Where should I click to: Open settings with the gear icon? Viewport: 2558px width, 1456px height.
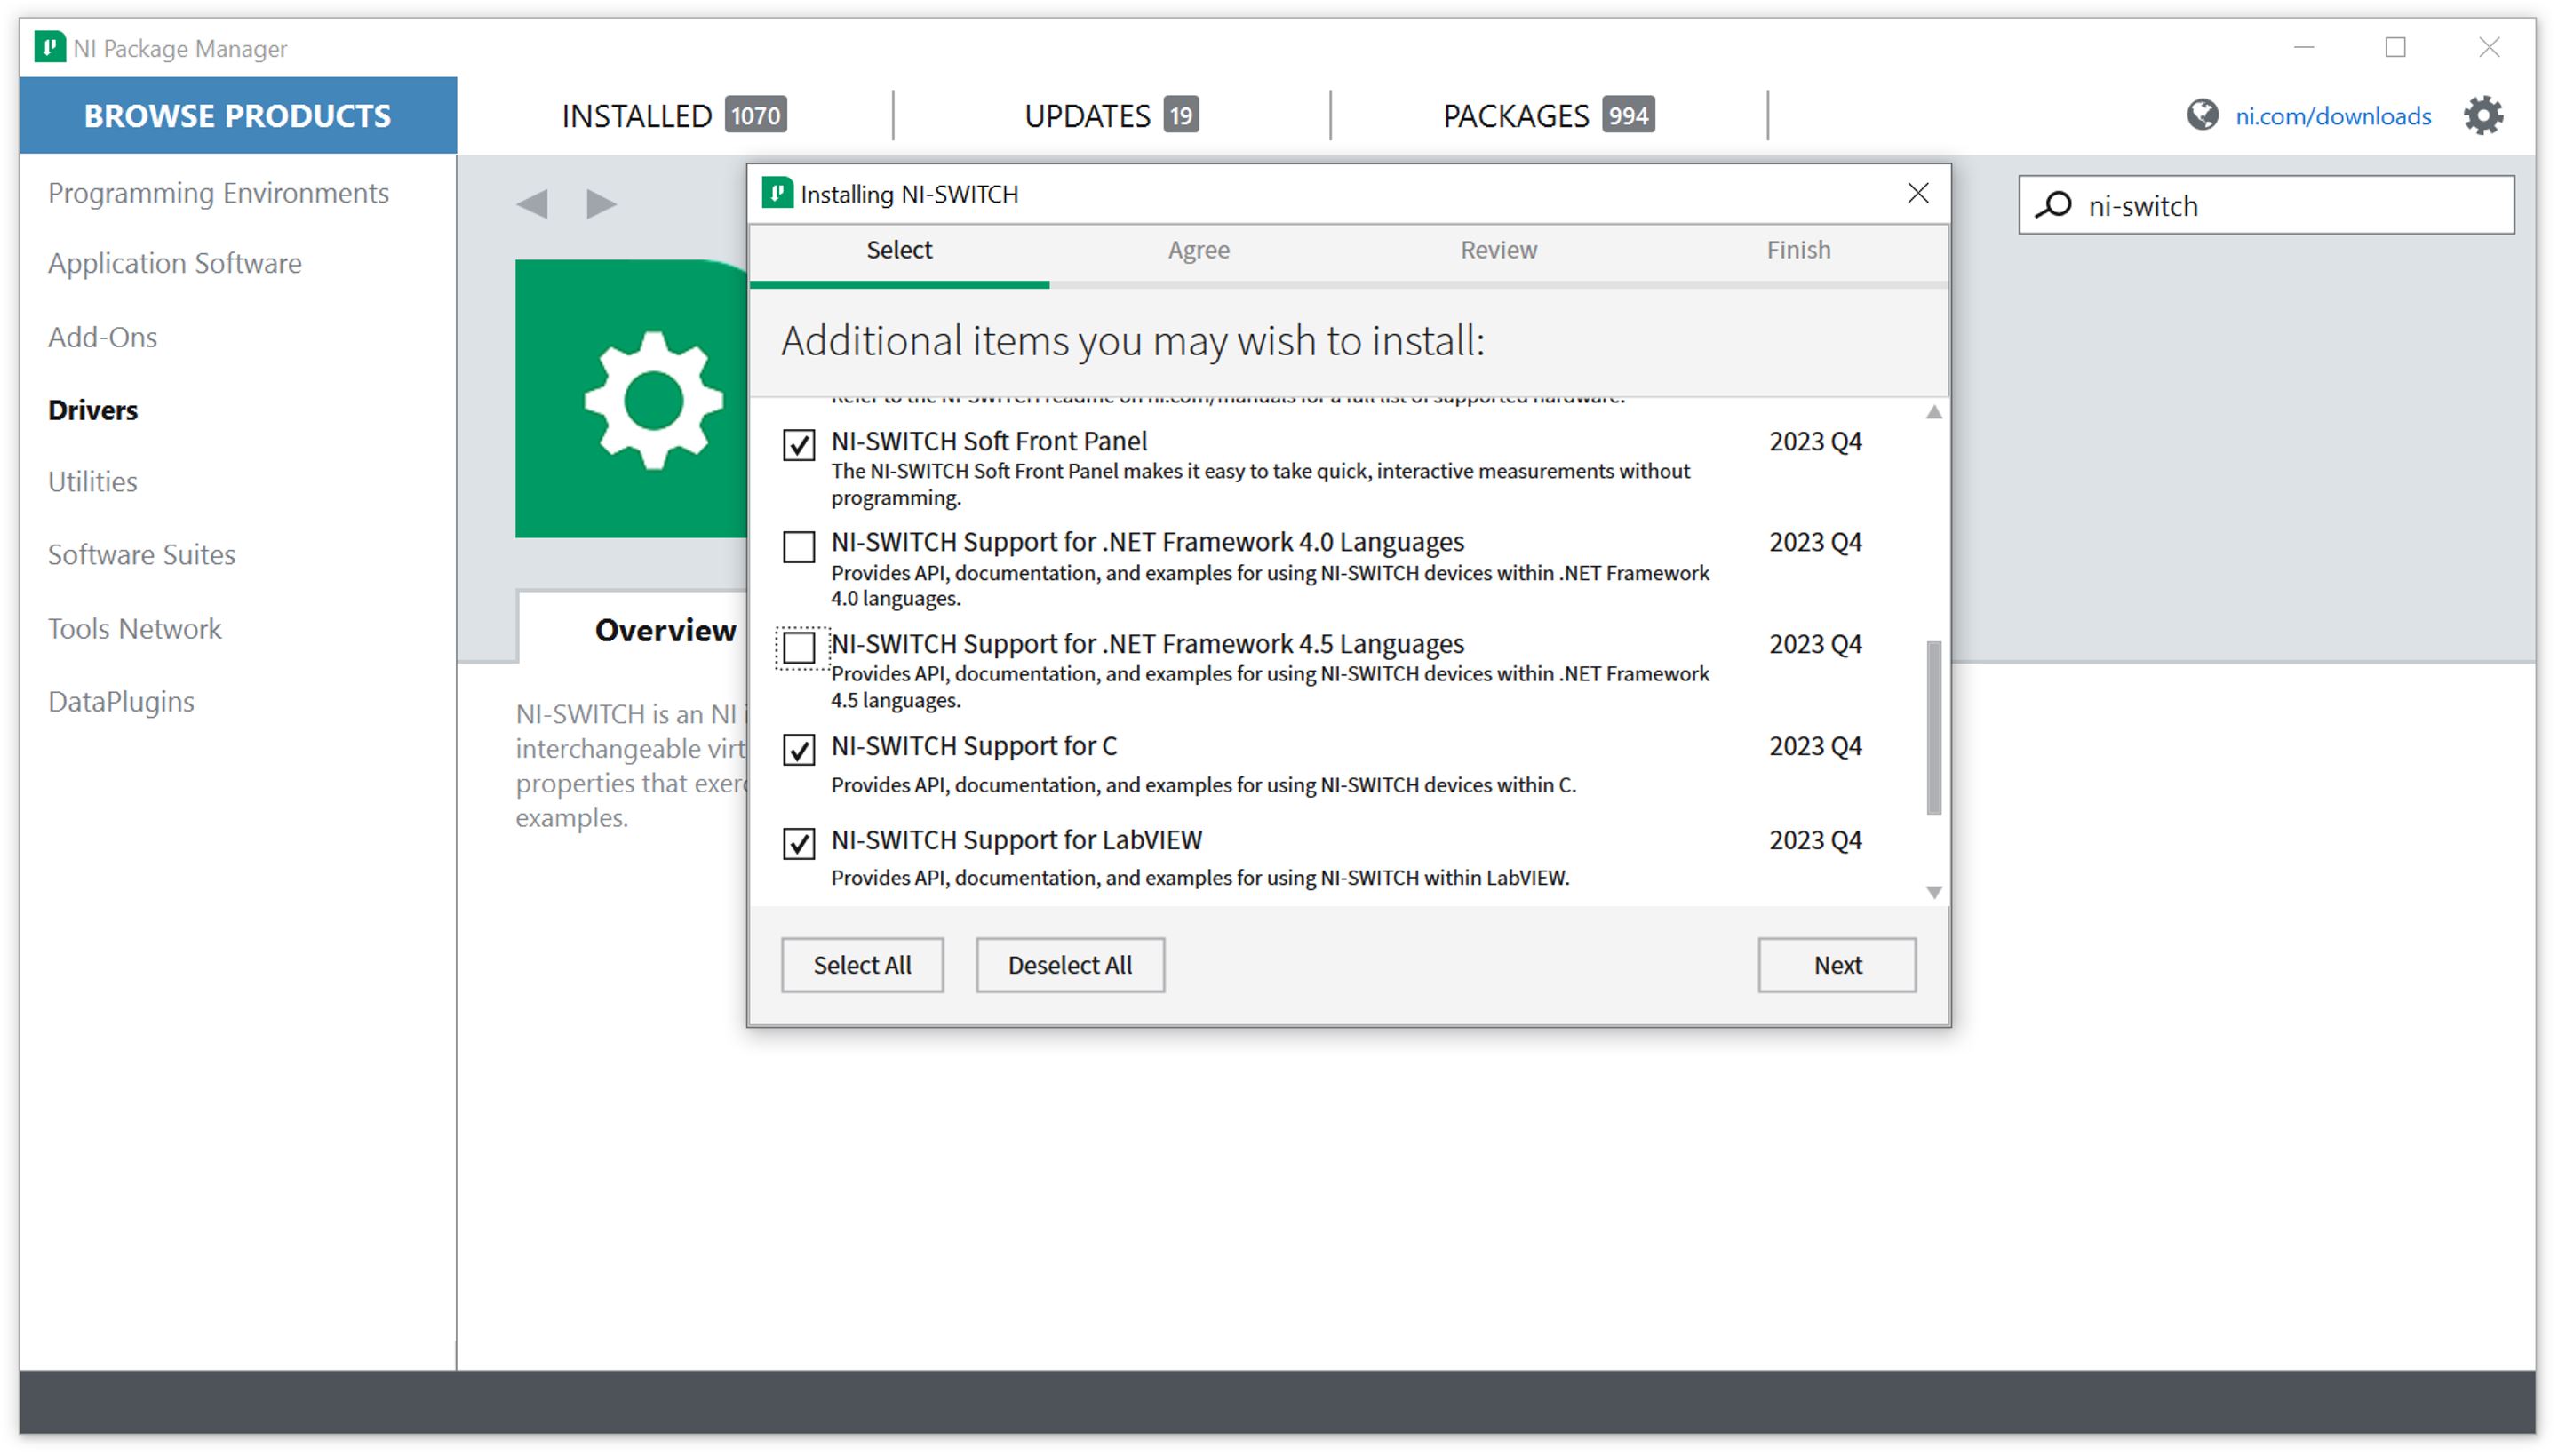pos(2482,116)
